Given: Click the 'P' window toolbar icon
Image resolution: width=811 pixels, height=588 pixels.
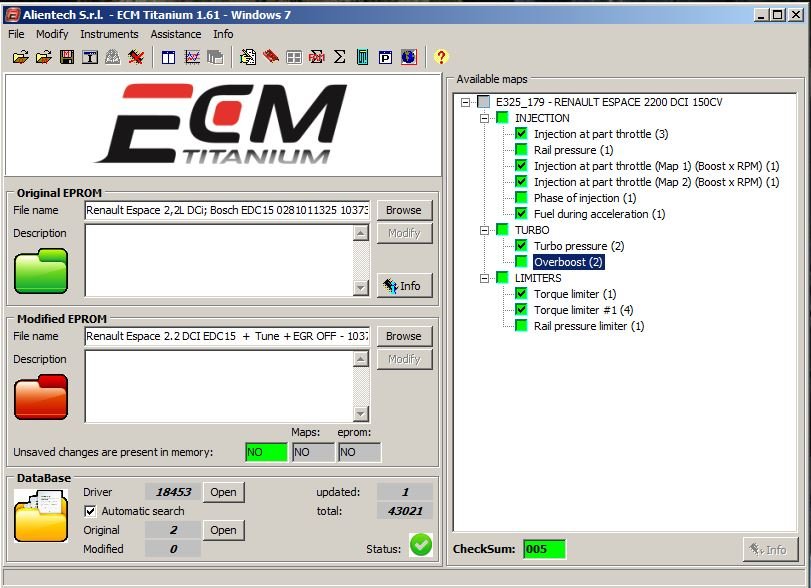Looking at the screenshot, I should (385, 57).
